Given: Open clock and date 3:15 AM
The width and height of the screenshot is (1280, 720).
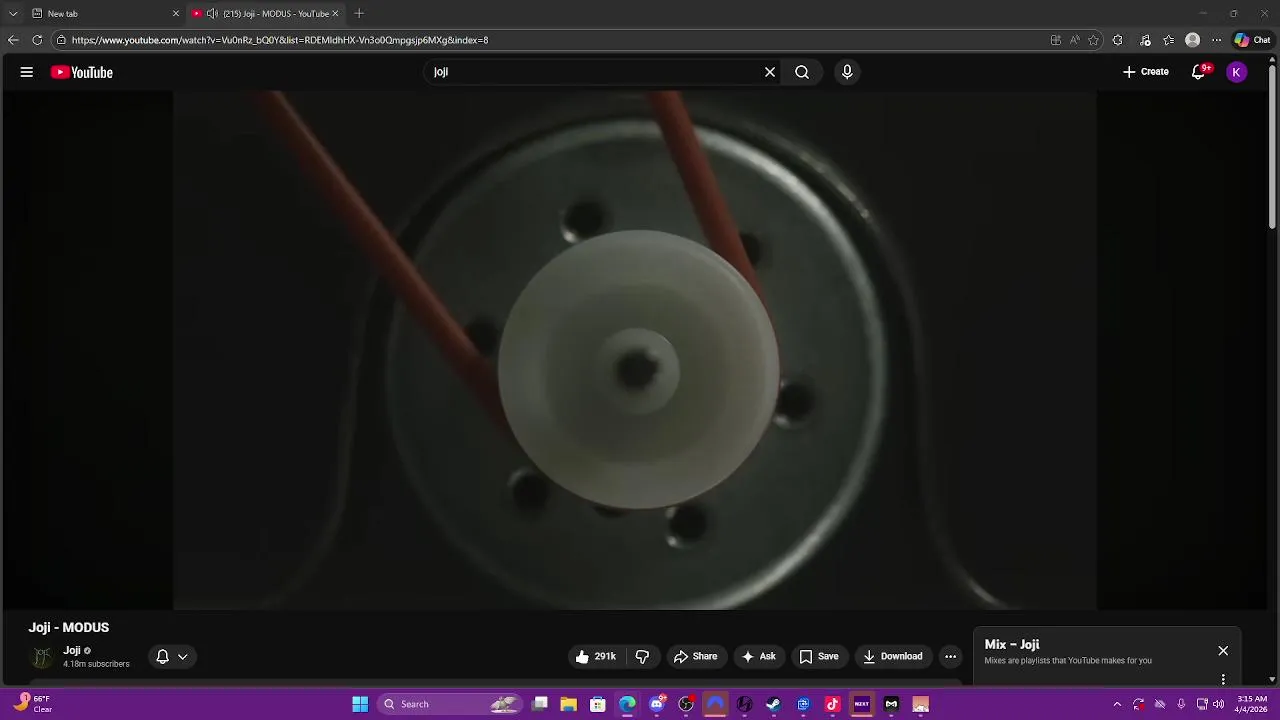Looking at the screenshot, I should pos(1252,704).
